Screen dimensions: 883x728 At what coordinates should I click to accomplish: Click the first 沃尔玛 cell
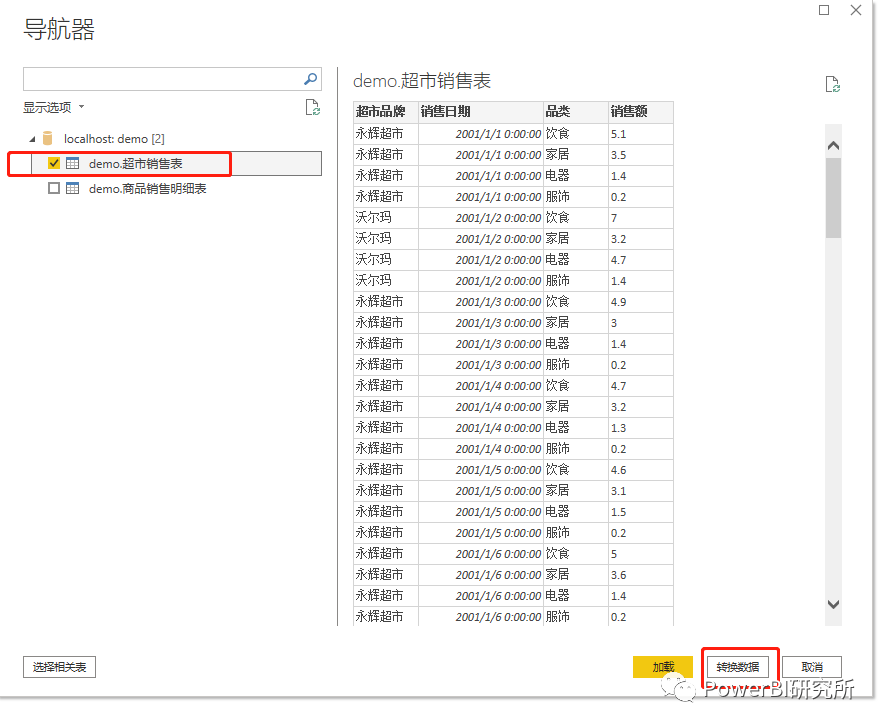tap(386, 217)
